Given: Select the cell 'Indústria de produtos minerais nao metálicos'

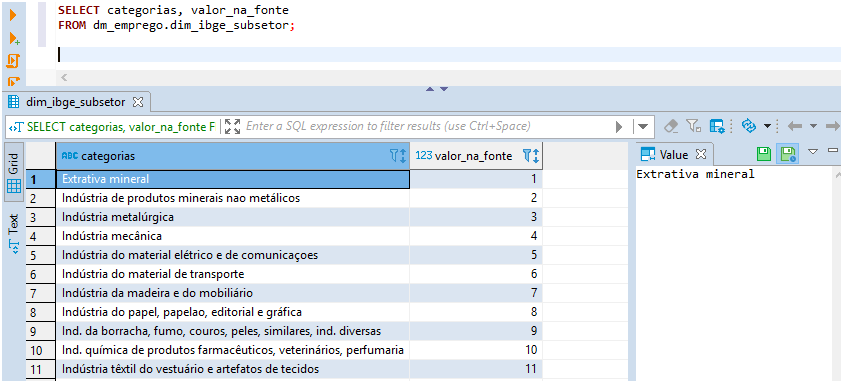Looking at the screenshot, I should pos(232,198).
